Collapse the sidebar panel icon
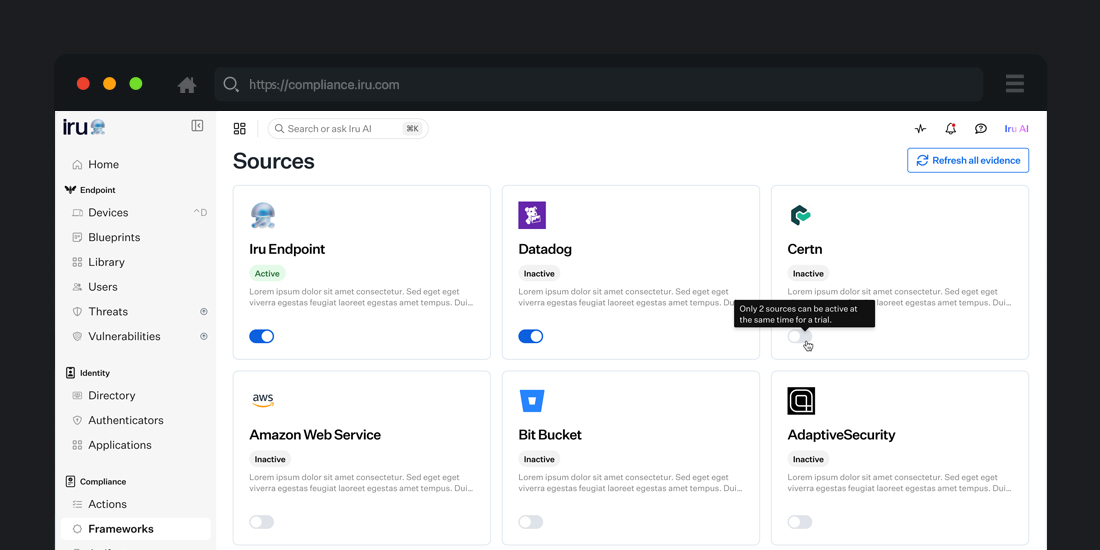The width and height of the screenshot is (1100, 550). point(197,126)
